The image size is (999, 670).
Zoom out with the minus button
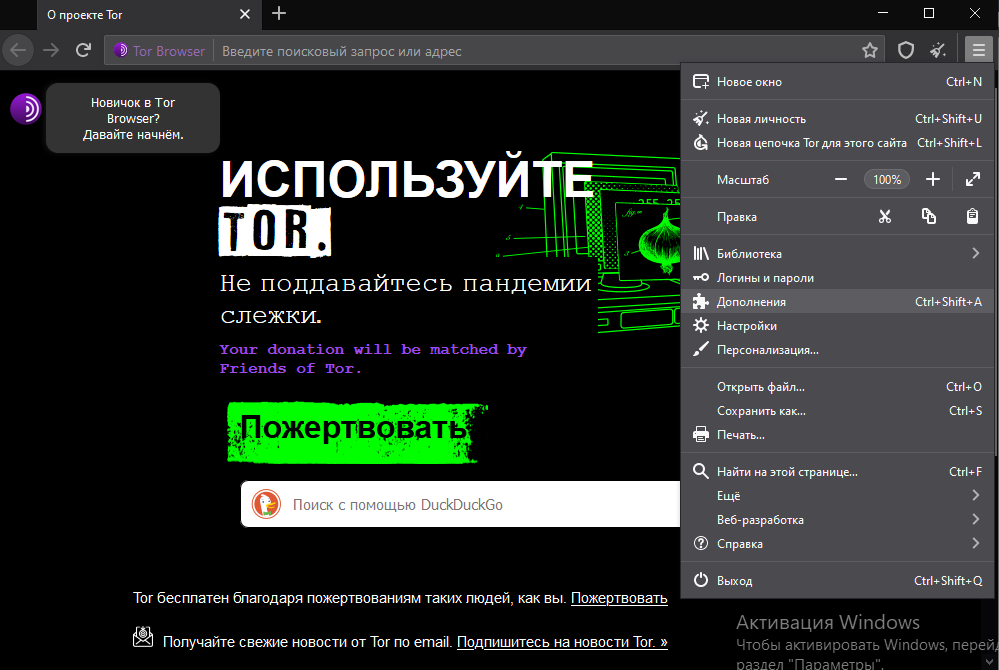pos(841,180)
